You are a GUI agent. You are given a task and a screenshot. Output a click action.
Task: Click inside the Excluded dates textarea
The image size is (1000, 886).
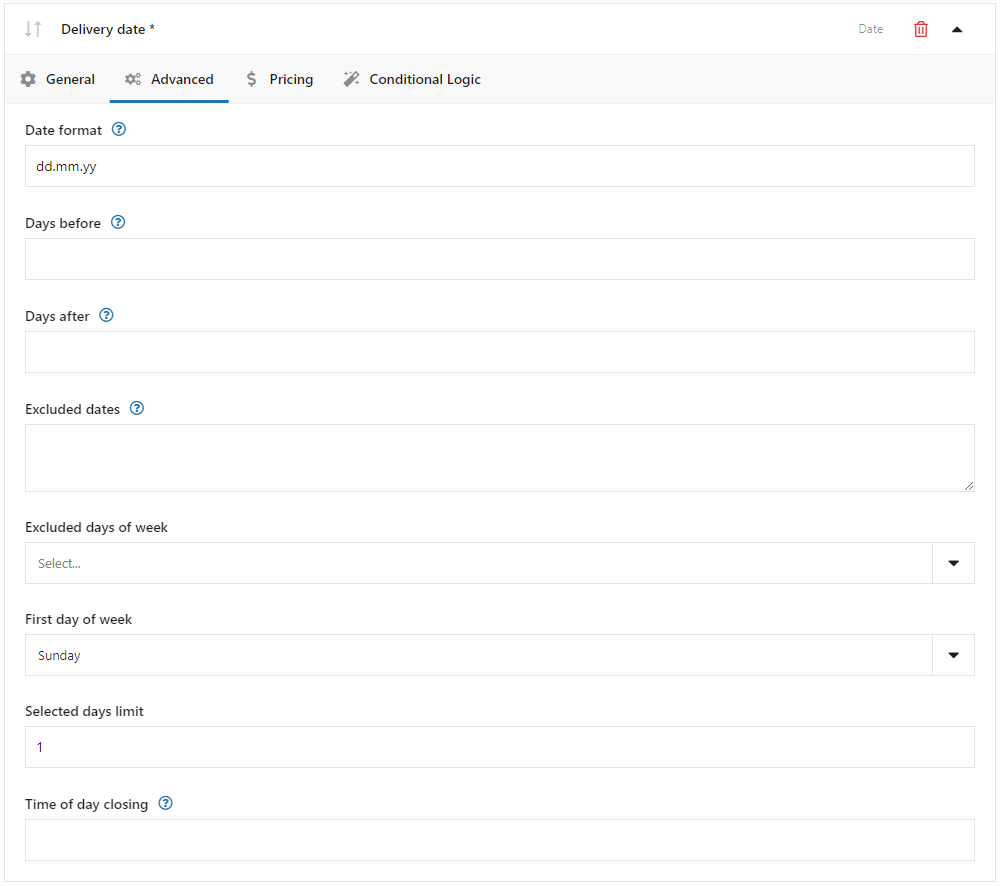[x=499, y=458]
